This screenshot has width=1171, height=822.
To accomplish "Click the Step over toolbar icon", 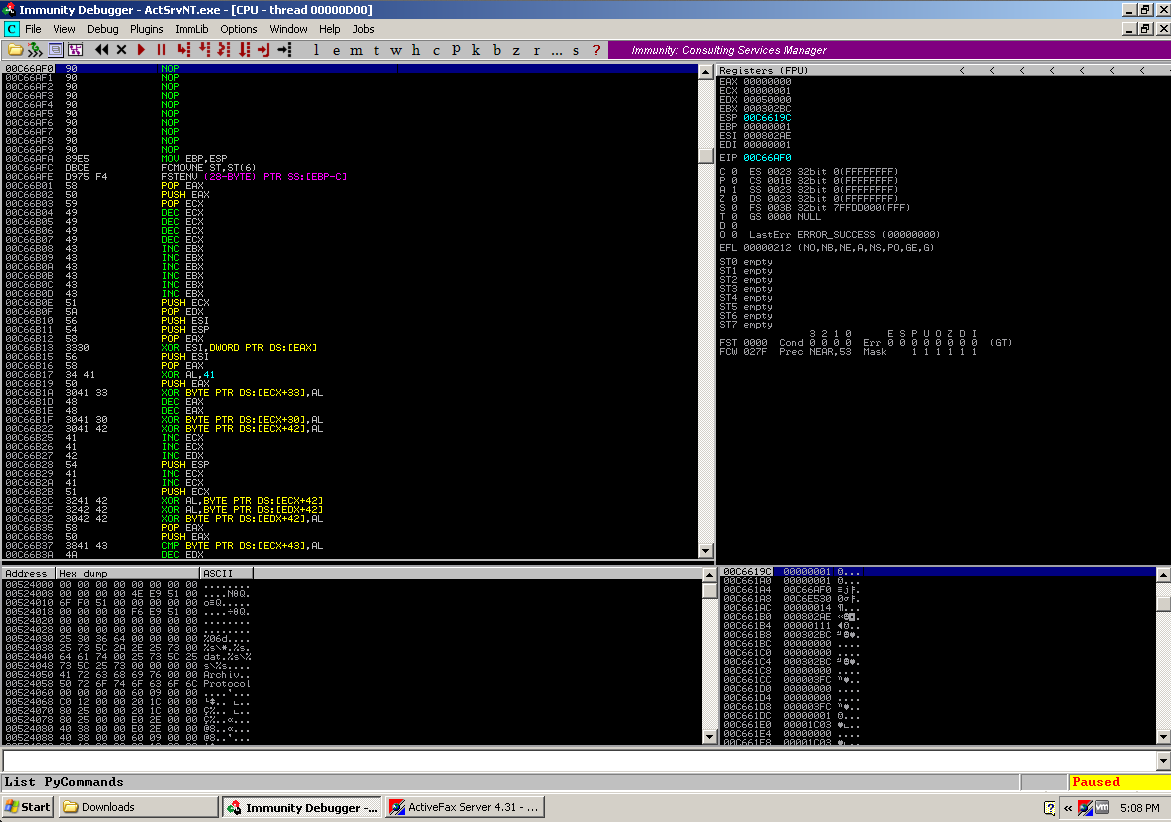I will [203, 50].
